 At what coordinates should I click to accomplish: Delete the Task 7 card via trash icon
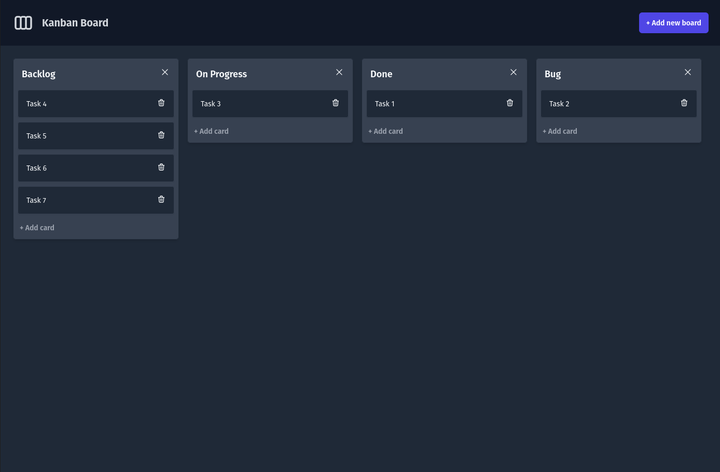(x=161, y=199)
